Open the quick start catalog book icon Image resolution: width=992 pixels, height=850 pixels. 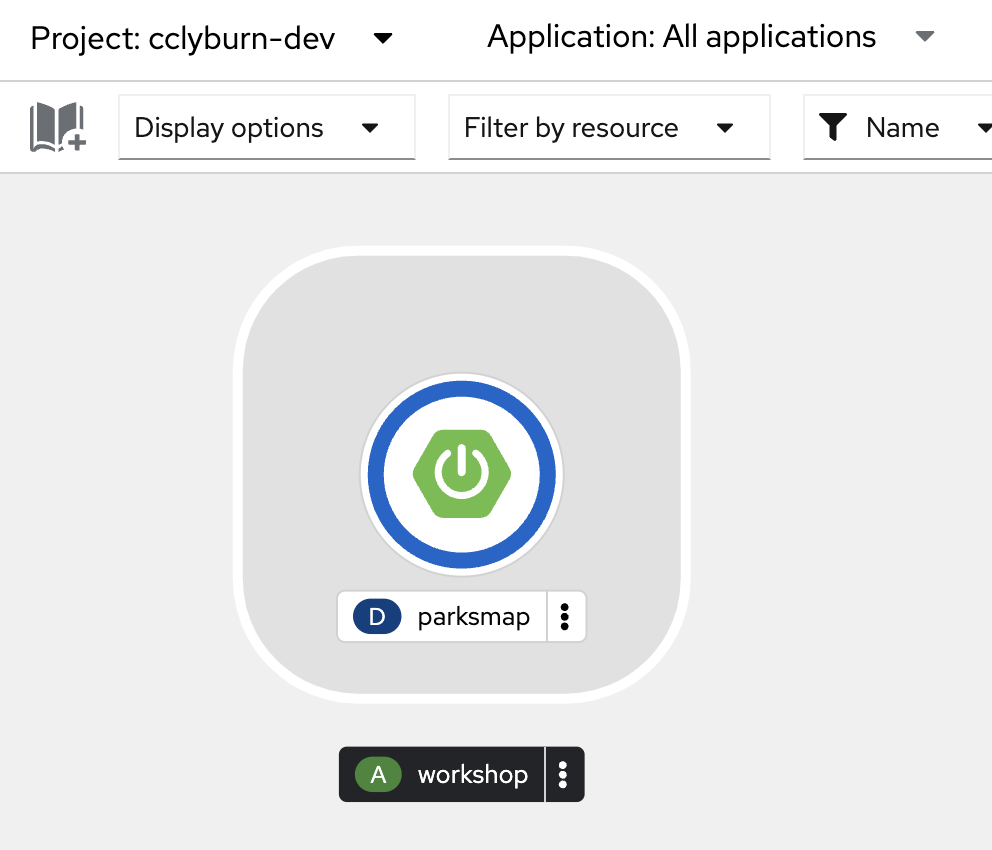[x=58, y=128]
